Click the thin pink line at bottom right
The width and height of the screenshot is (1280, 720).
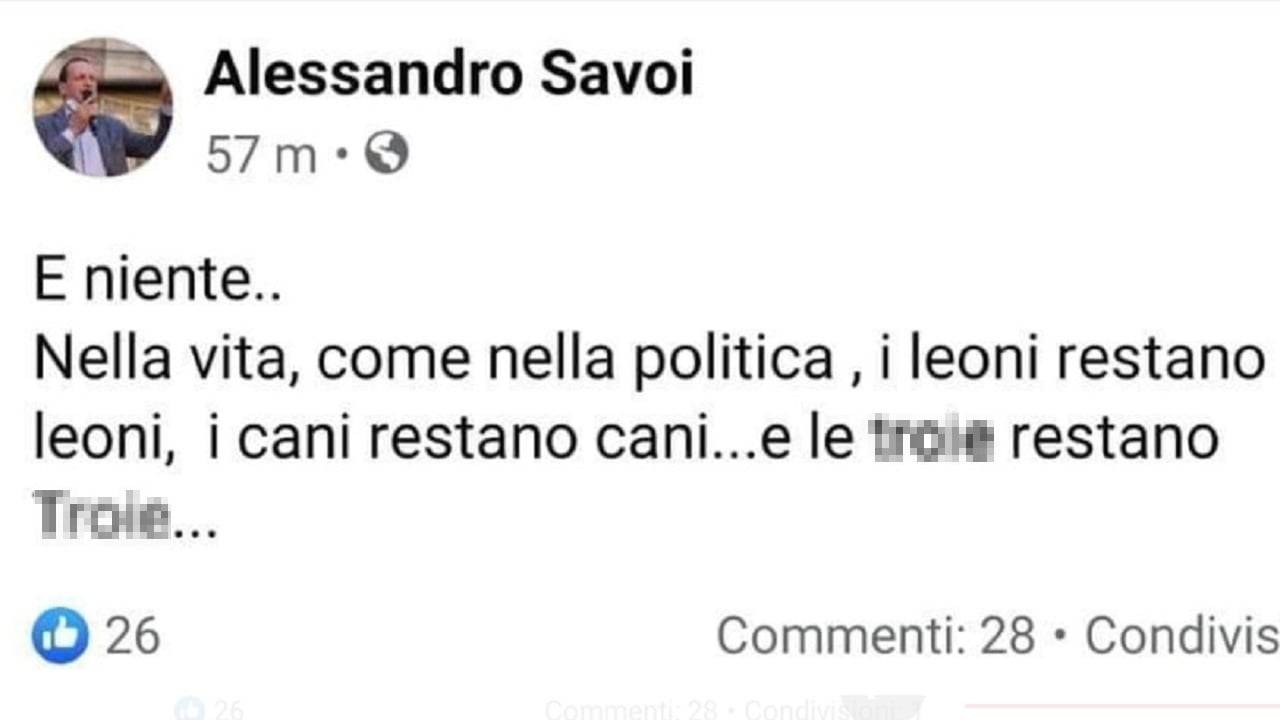click(1120, 707)
